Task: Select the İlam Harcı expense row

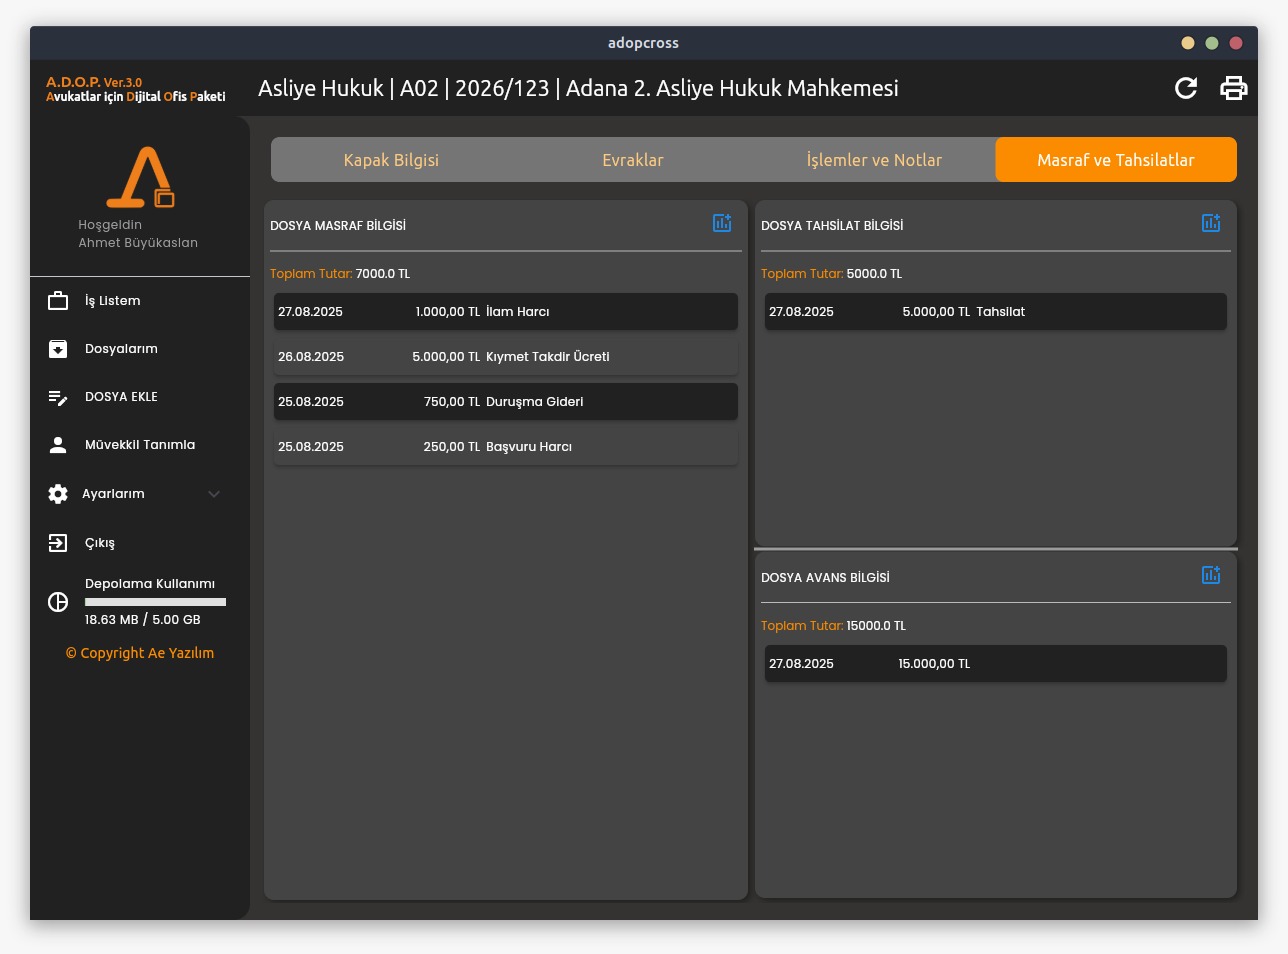Action: pos(505,312)
